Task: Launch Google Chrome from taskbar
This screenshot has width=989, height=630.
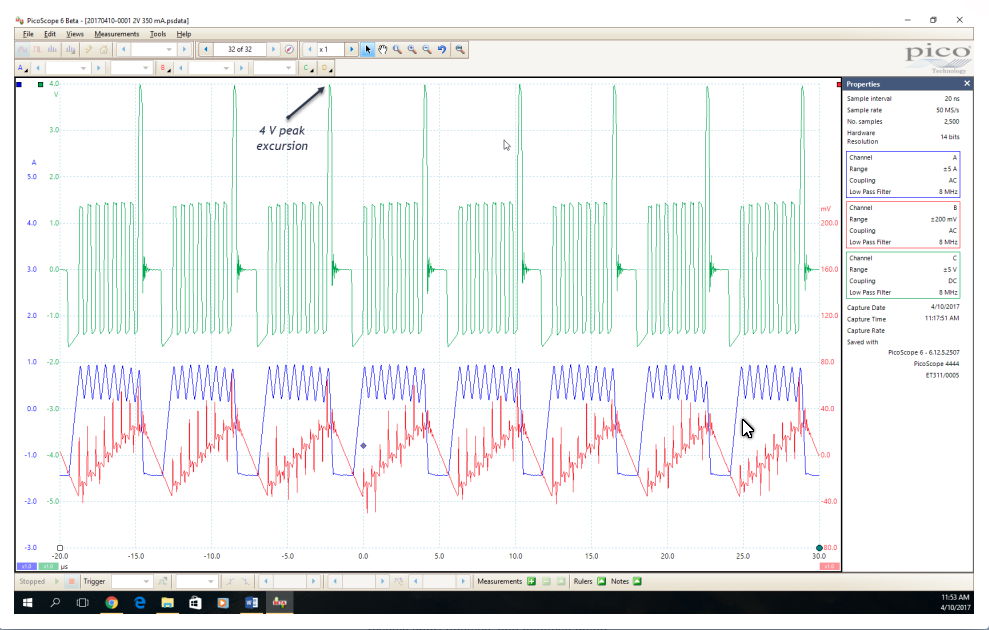Action: [112, 603]
